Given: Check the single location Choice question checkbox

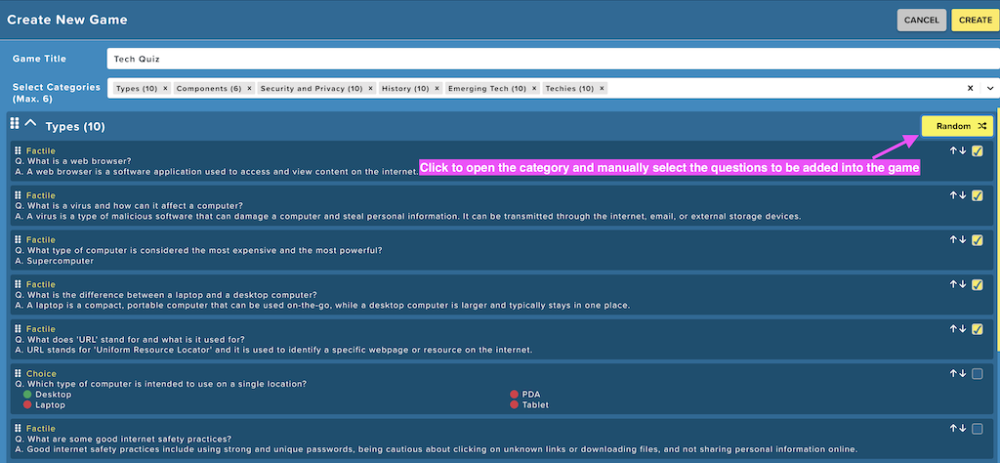Looking at the screenshot, I should [x=977, y=374].
